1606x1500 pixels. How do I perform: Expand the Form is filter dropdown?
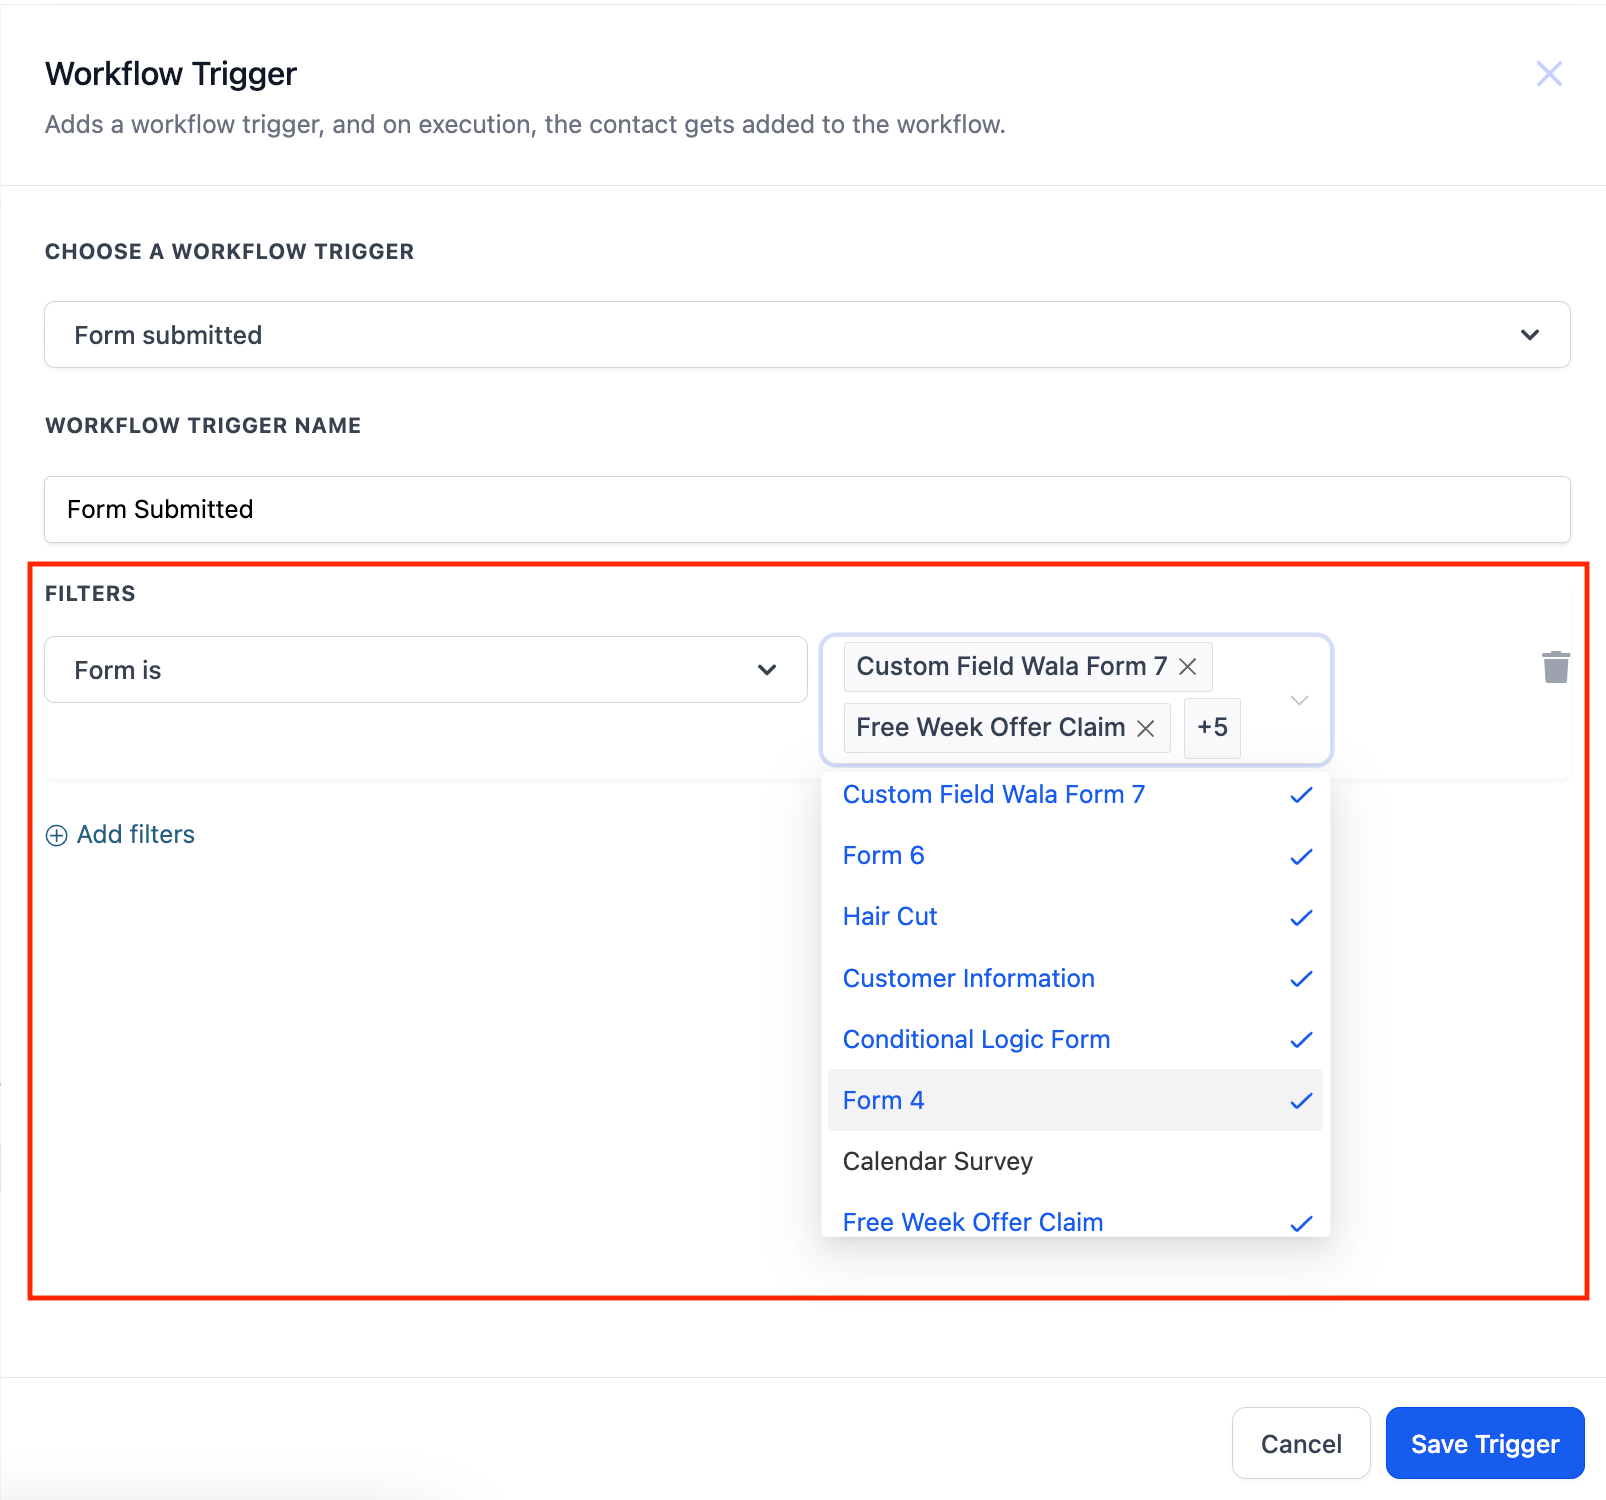pos(425,670)
